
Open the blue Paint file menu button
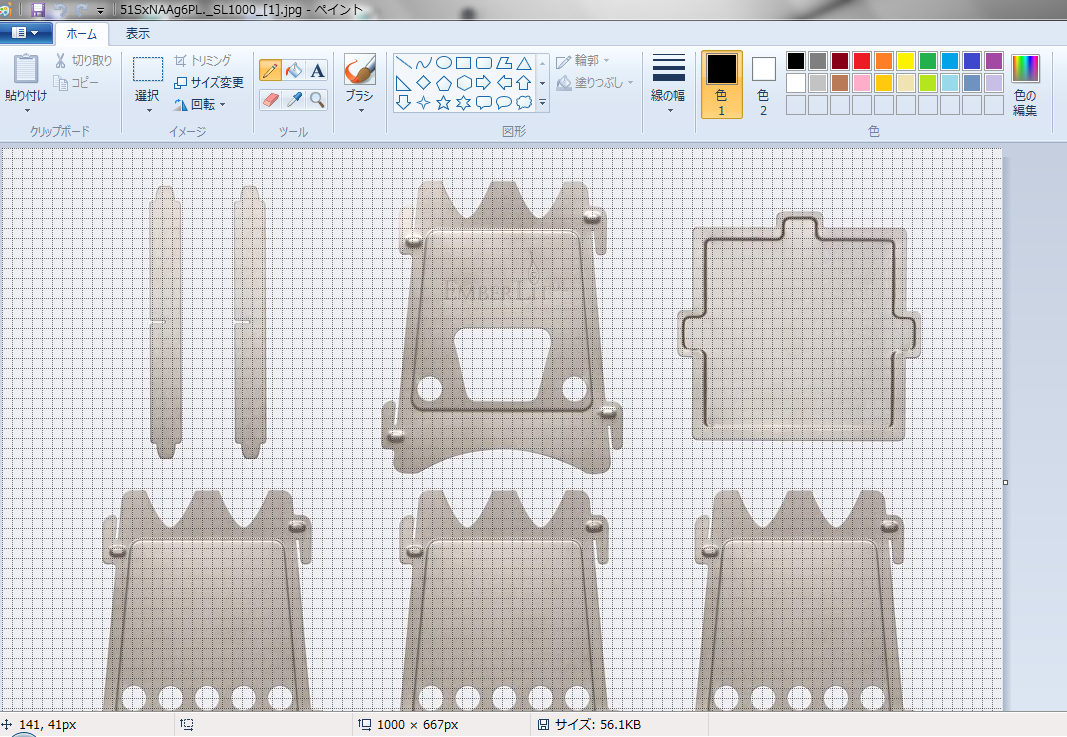[x=26, y=33]
